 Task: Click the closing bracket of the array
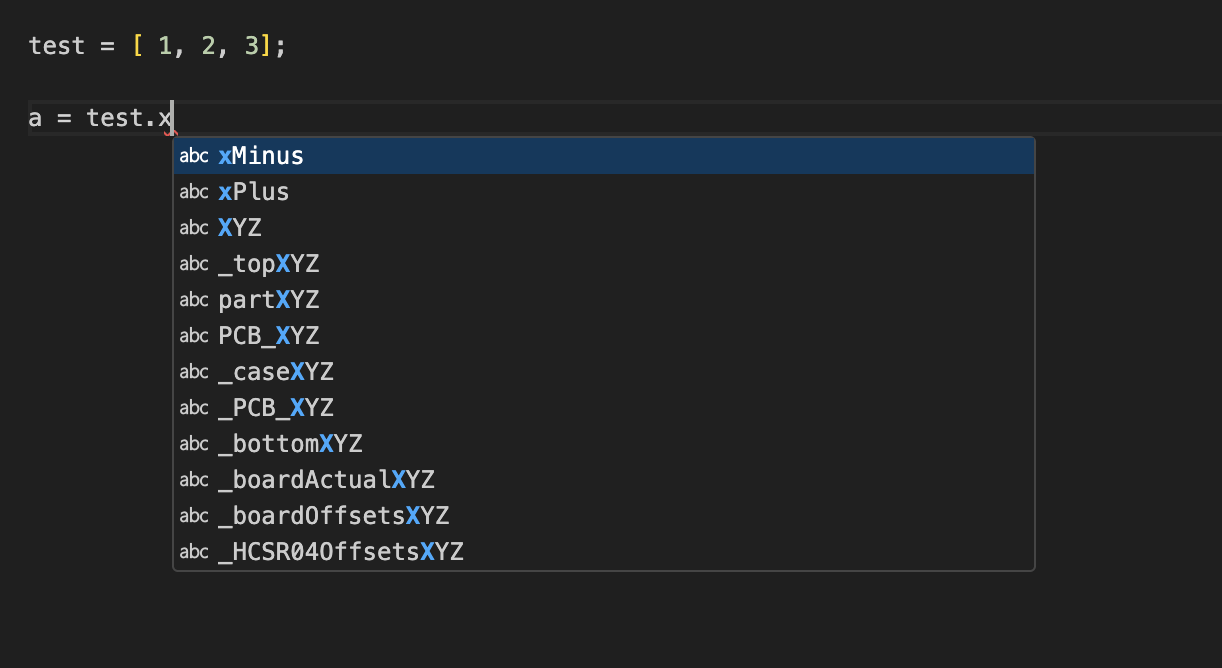[x=266, y=47]
